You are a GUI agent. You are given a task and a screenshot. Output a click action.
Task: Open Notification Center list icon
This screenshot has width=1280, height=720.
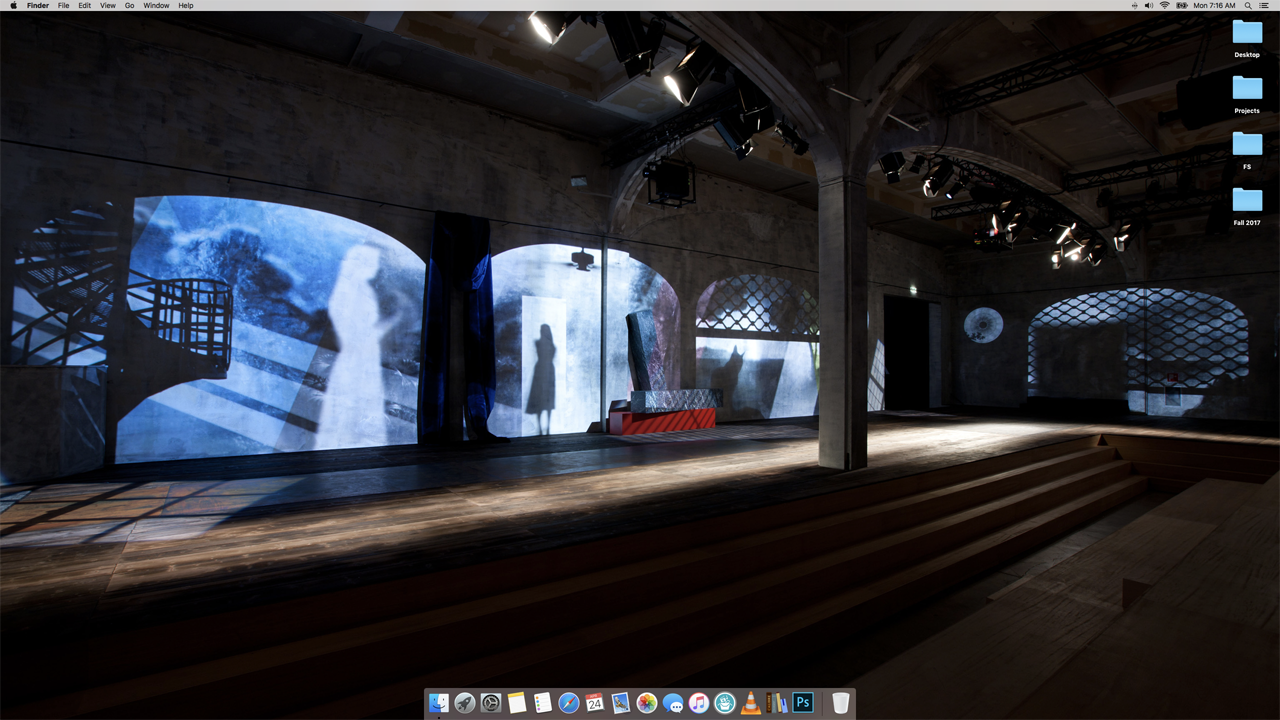point(1264,5)
